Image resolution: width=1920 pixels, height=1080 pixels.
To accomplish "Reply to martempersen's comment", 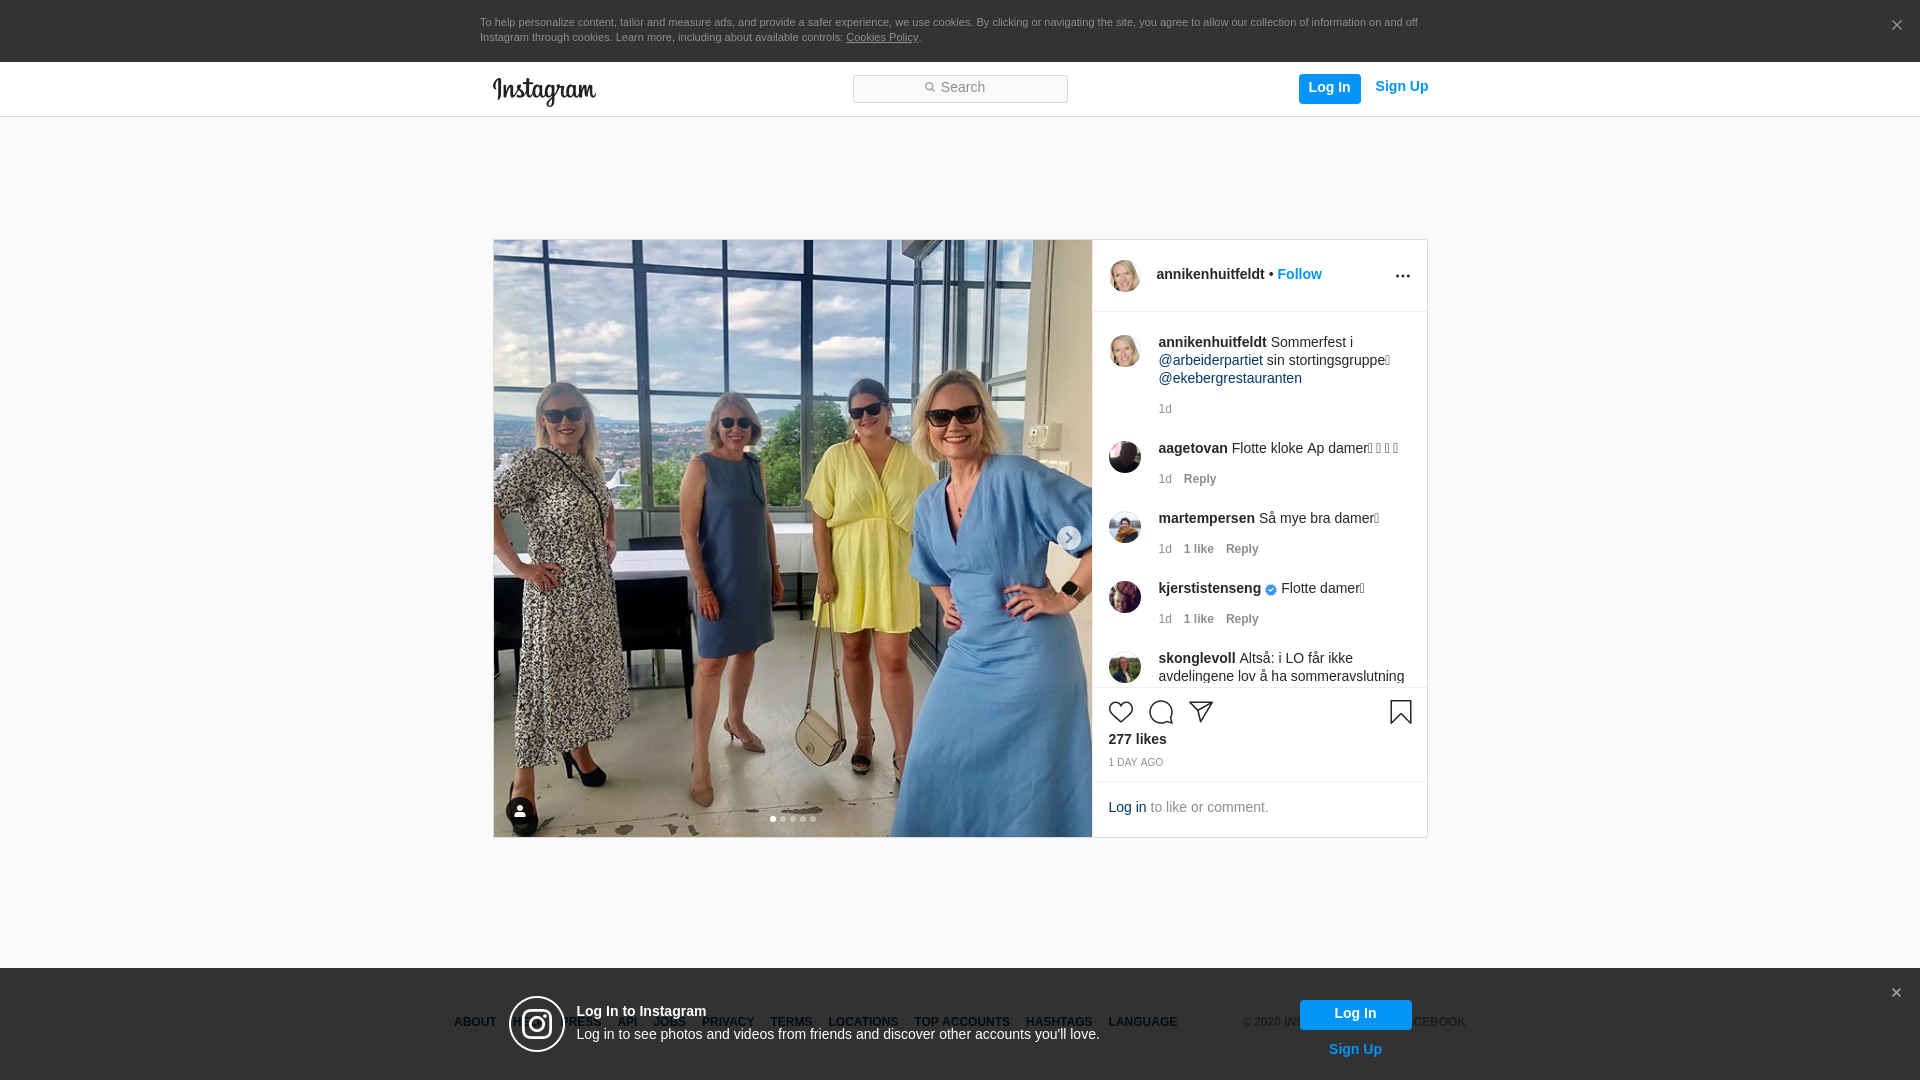I will (x=1242, y=549).
